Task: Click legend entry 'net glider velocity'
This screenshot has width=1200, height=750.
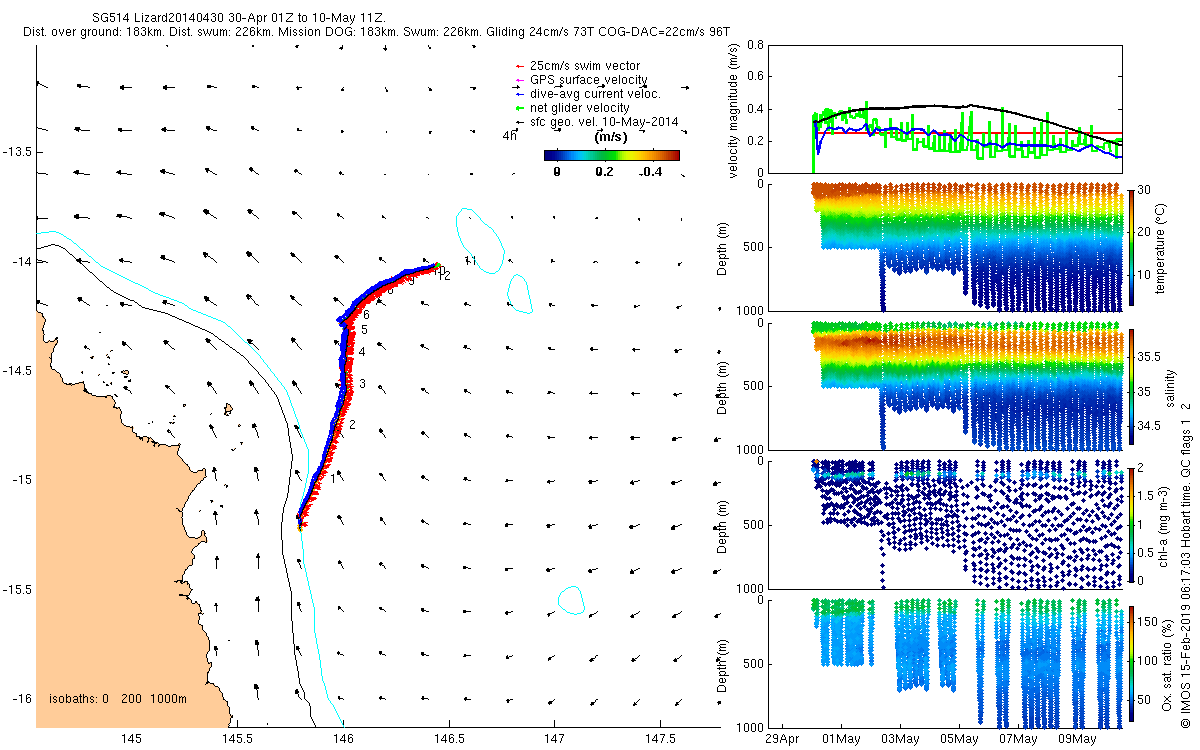Action: click(x=580, y=108)
